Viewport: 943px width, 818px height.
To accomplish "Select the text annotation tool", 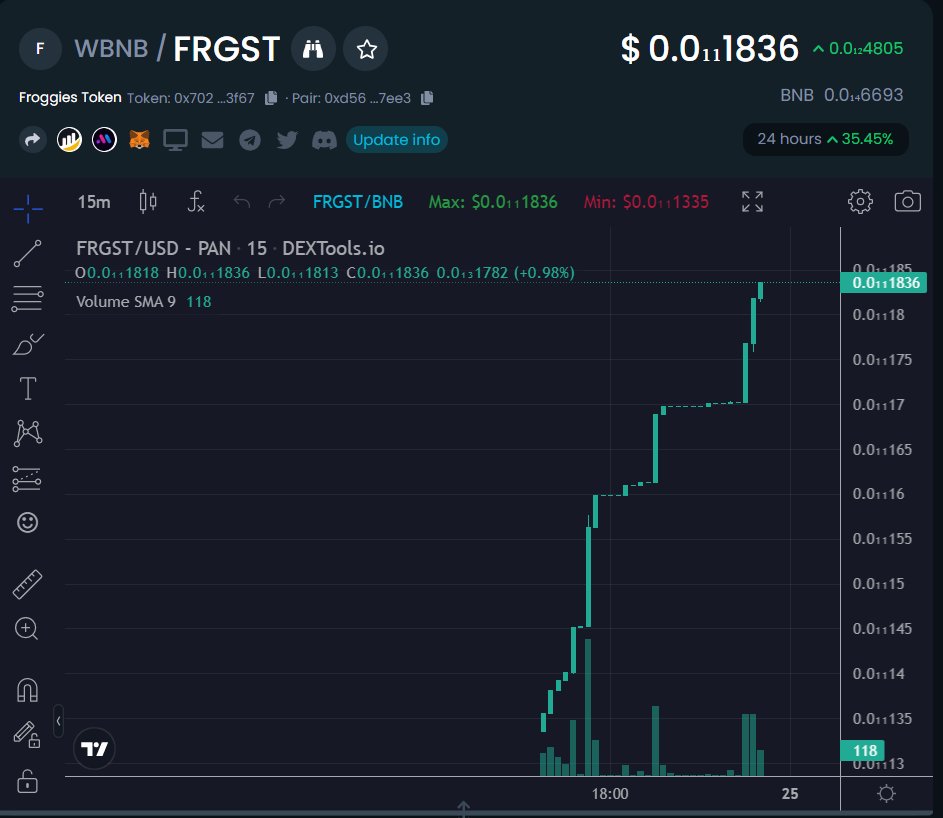I will point(28,388).
